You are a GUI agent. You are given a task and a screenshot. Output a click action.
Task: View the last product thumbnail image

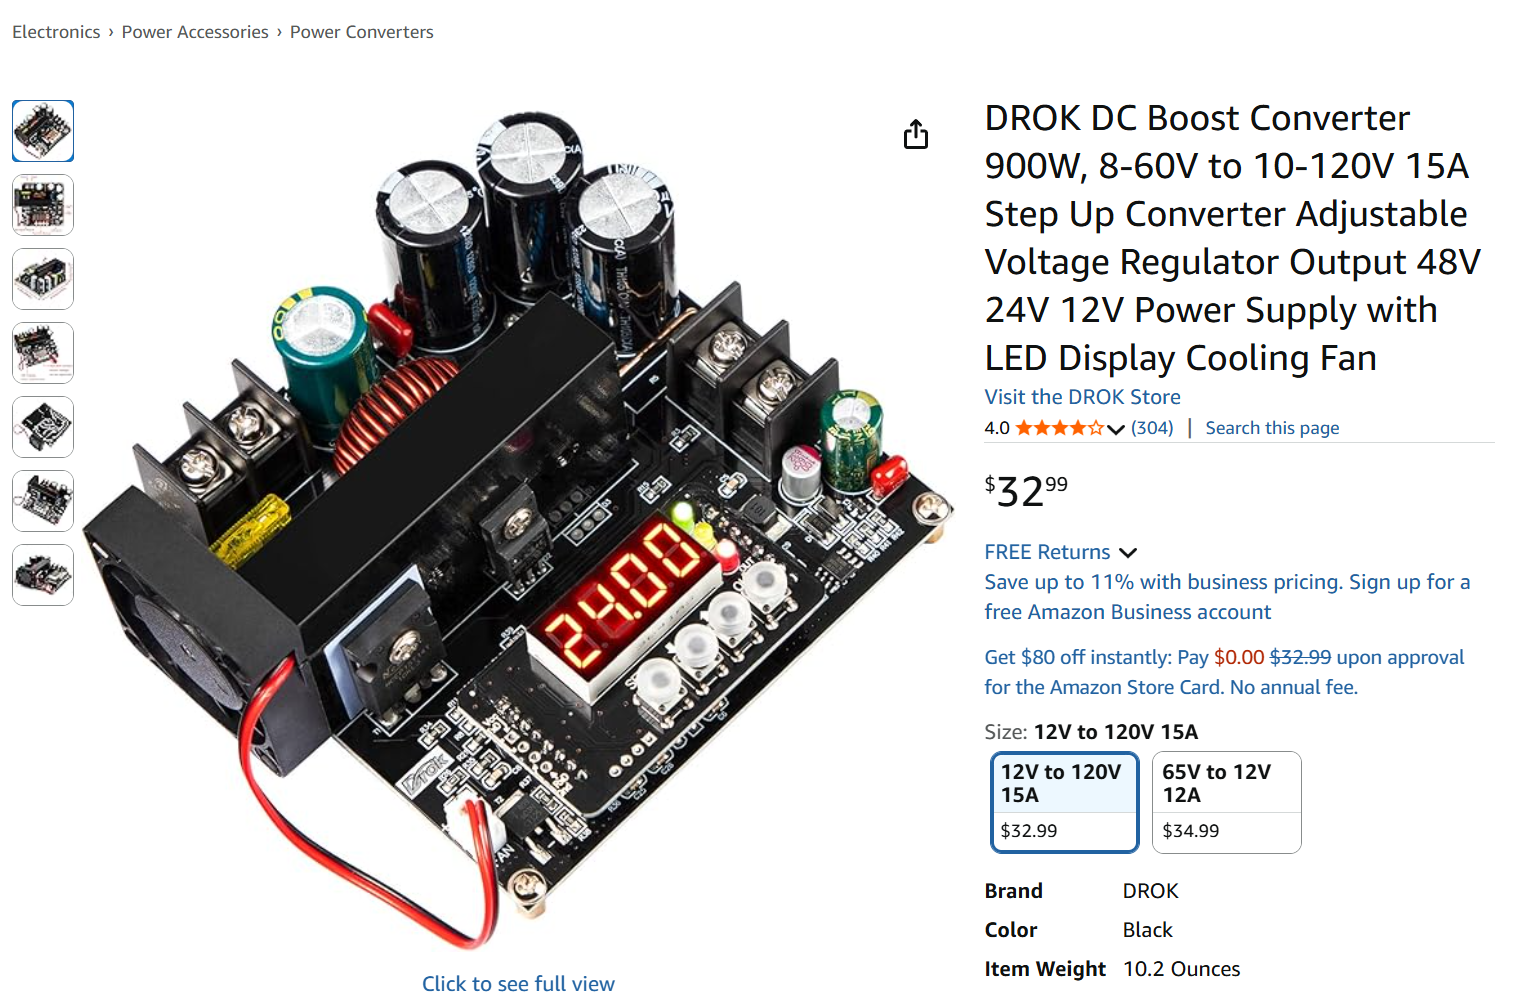43,575
